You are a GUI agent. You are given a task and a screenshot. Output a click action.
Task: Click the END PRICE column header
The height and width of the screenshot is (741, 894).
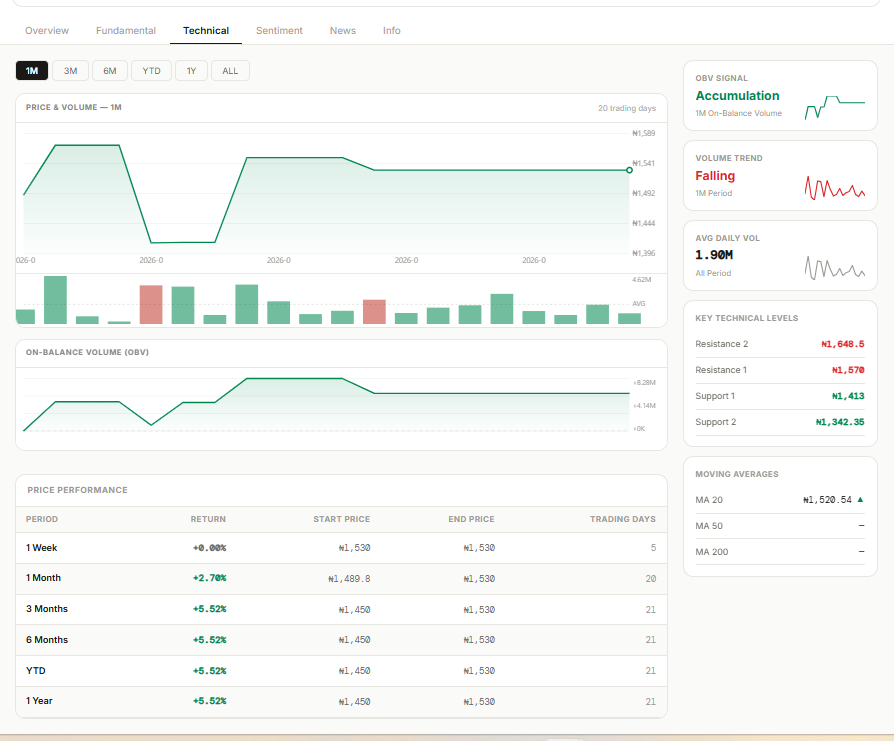point(471,519)
